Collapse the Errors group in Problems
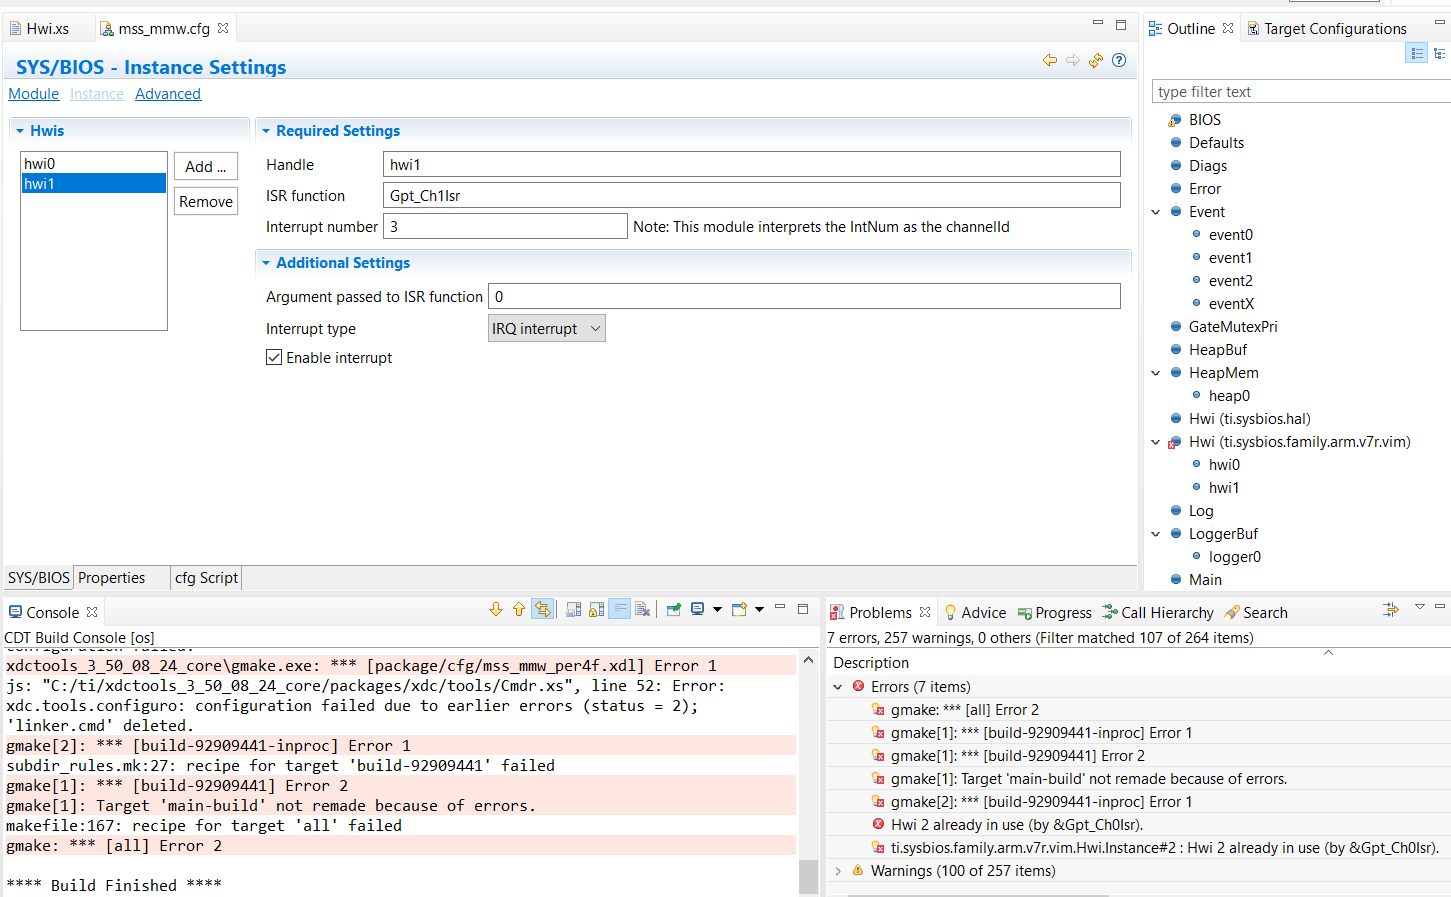Viewport: 1451px width, 897px height. click(x=838, y=687)
